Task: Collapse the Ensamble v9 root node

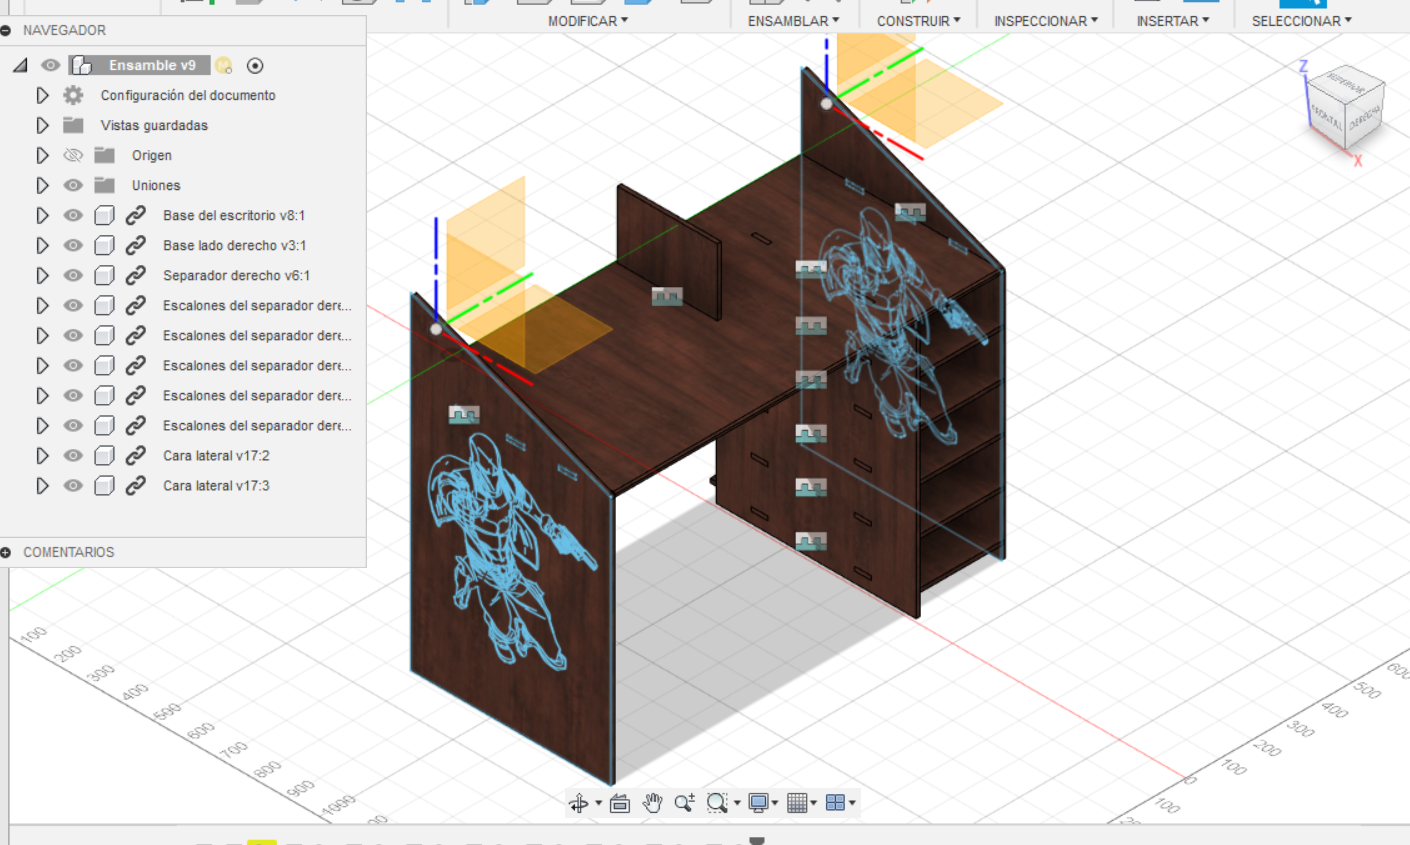Action: 20,65
